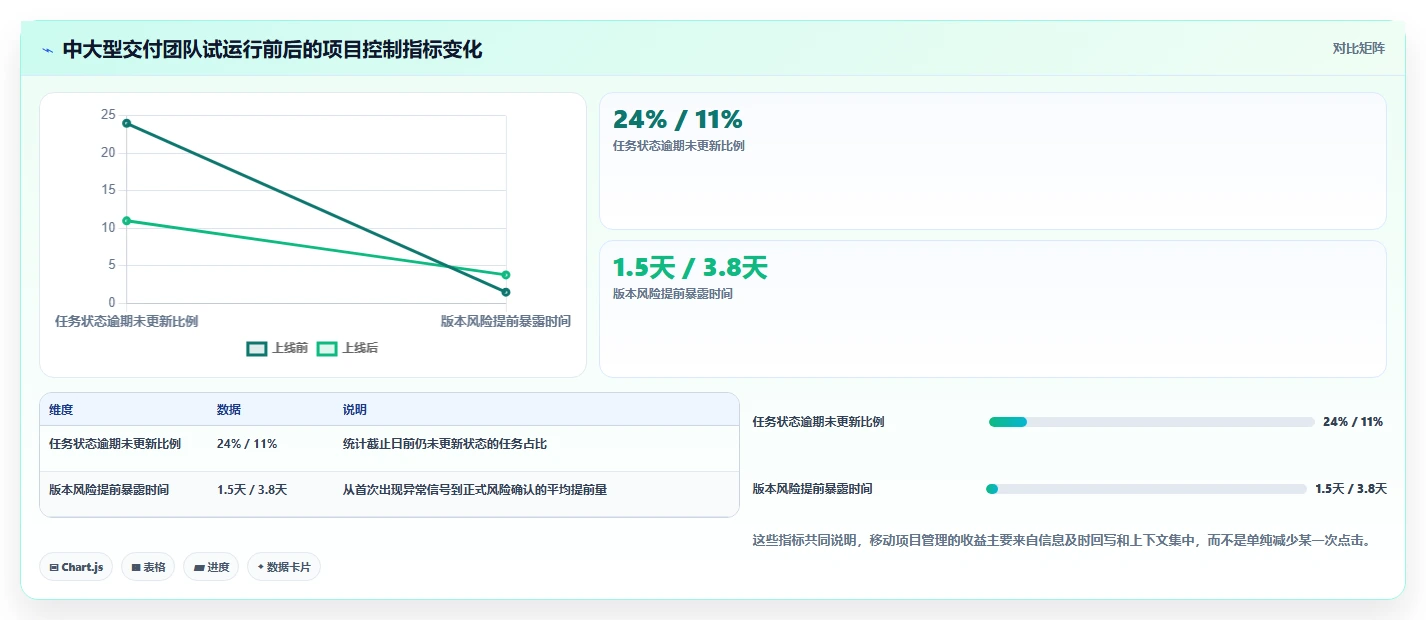Click the 进度 tag
The image size is (1426, 620).
pyautogui.click(x=211, y=567)
